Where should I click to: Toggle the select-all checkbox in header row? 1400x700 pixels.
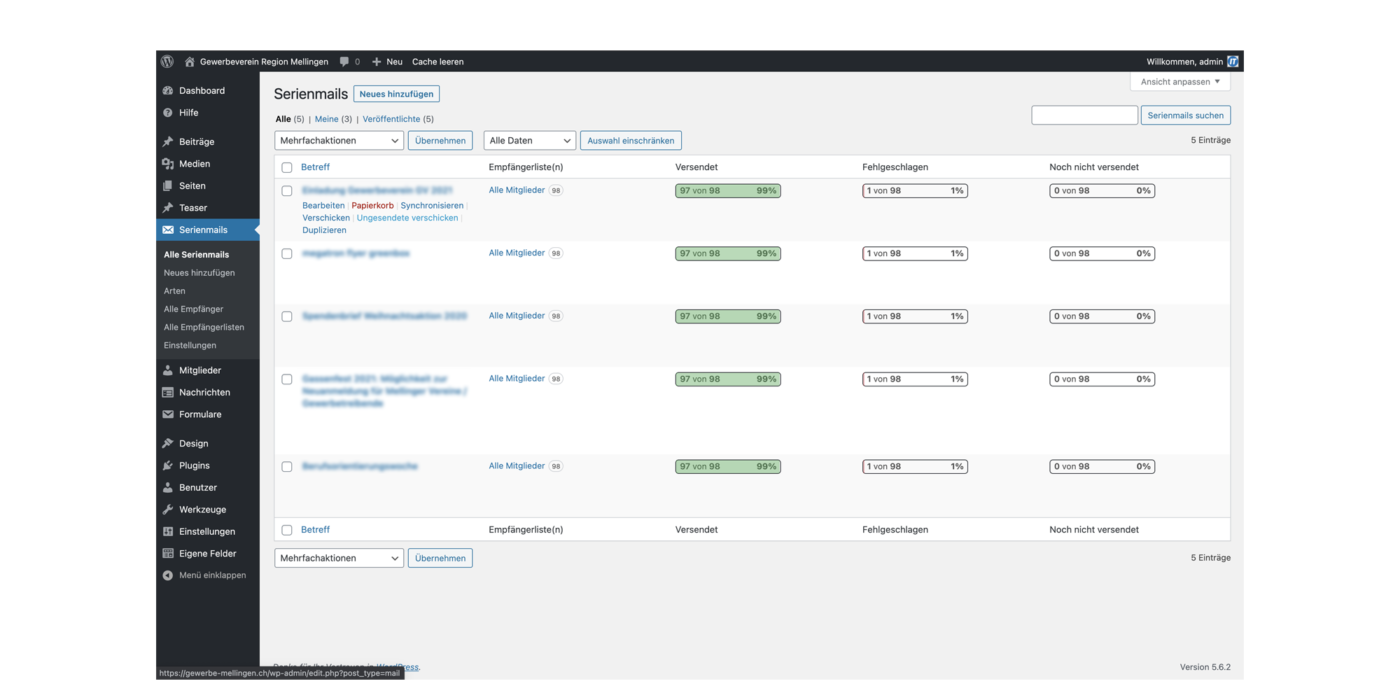(x=287, y=168)
